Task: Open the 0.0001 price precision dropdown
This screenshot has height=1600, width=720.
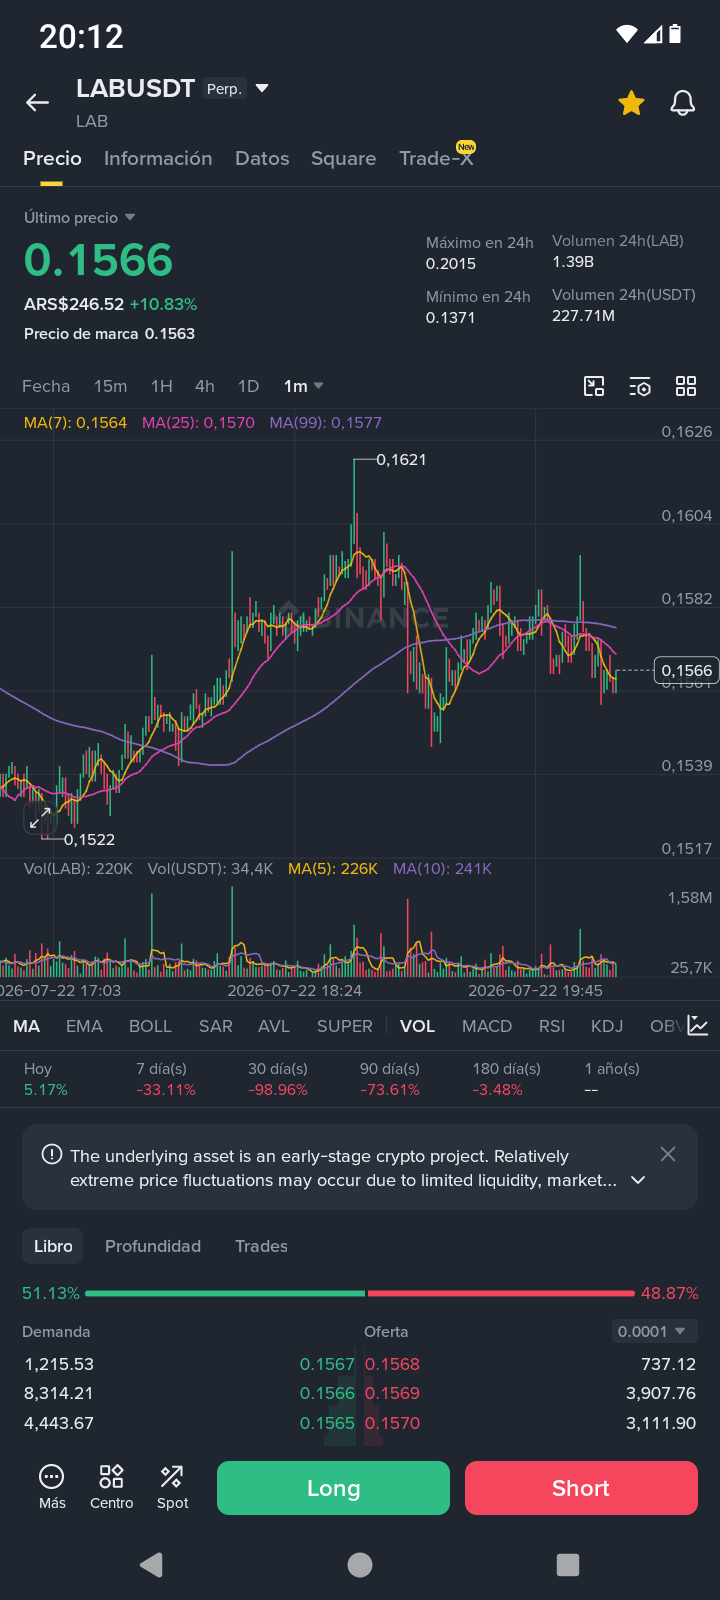Action: [x=654, y=1331]
